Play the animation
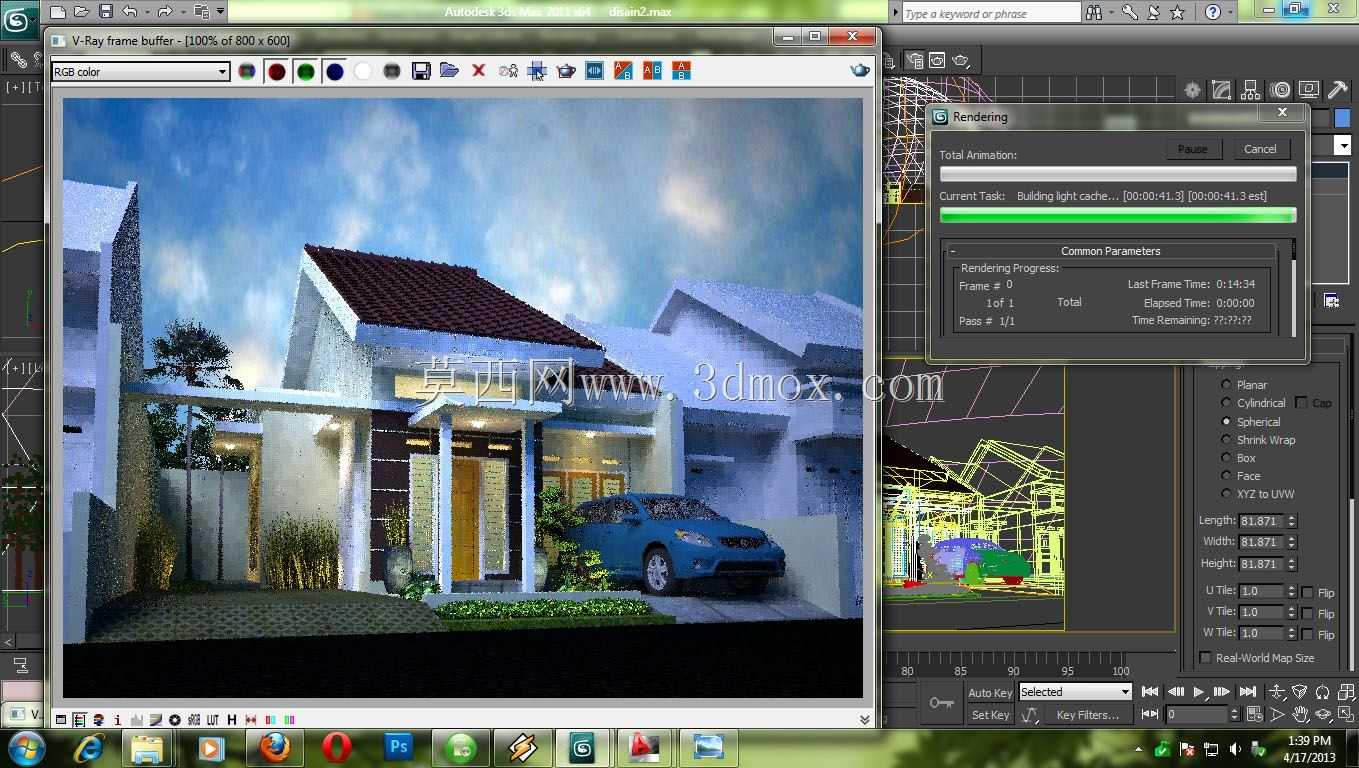The height and width of the screenshot is (768, 1359). 1199,692
